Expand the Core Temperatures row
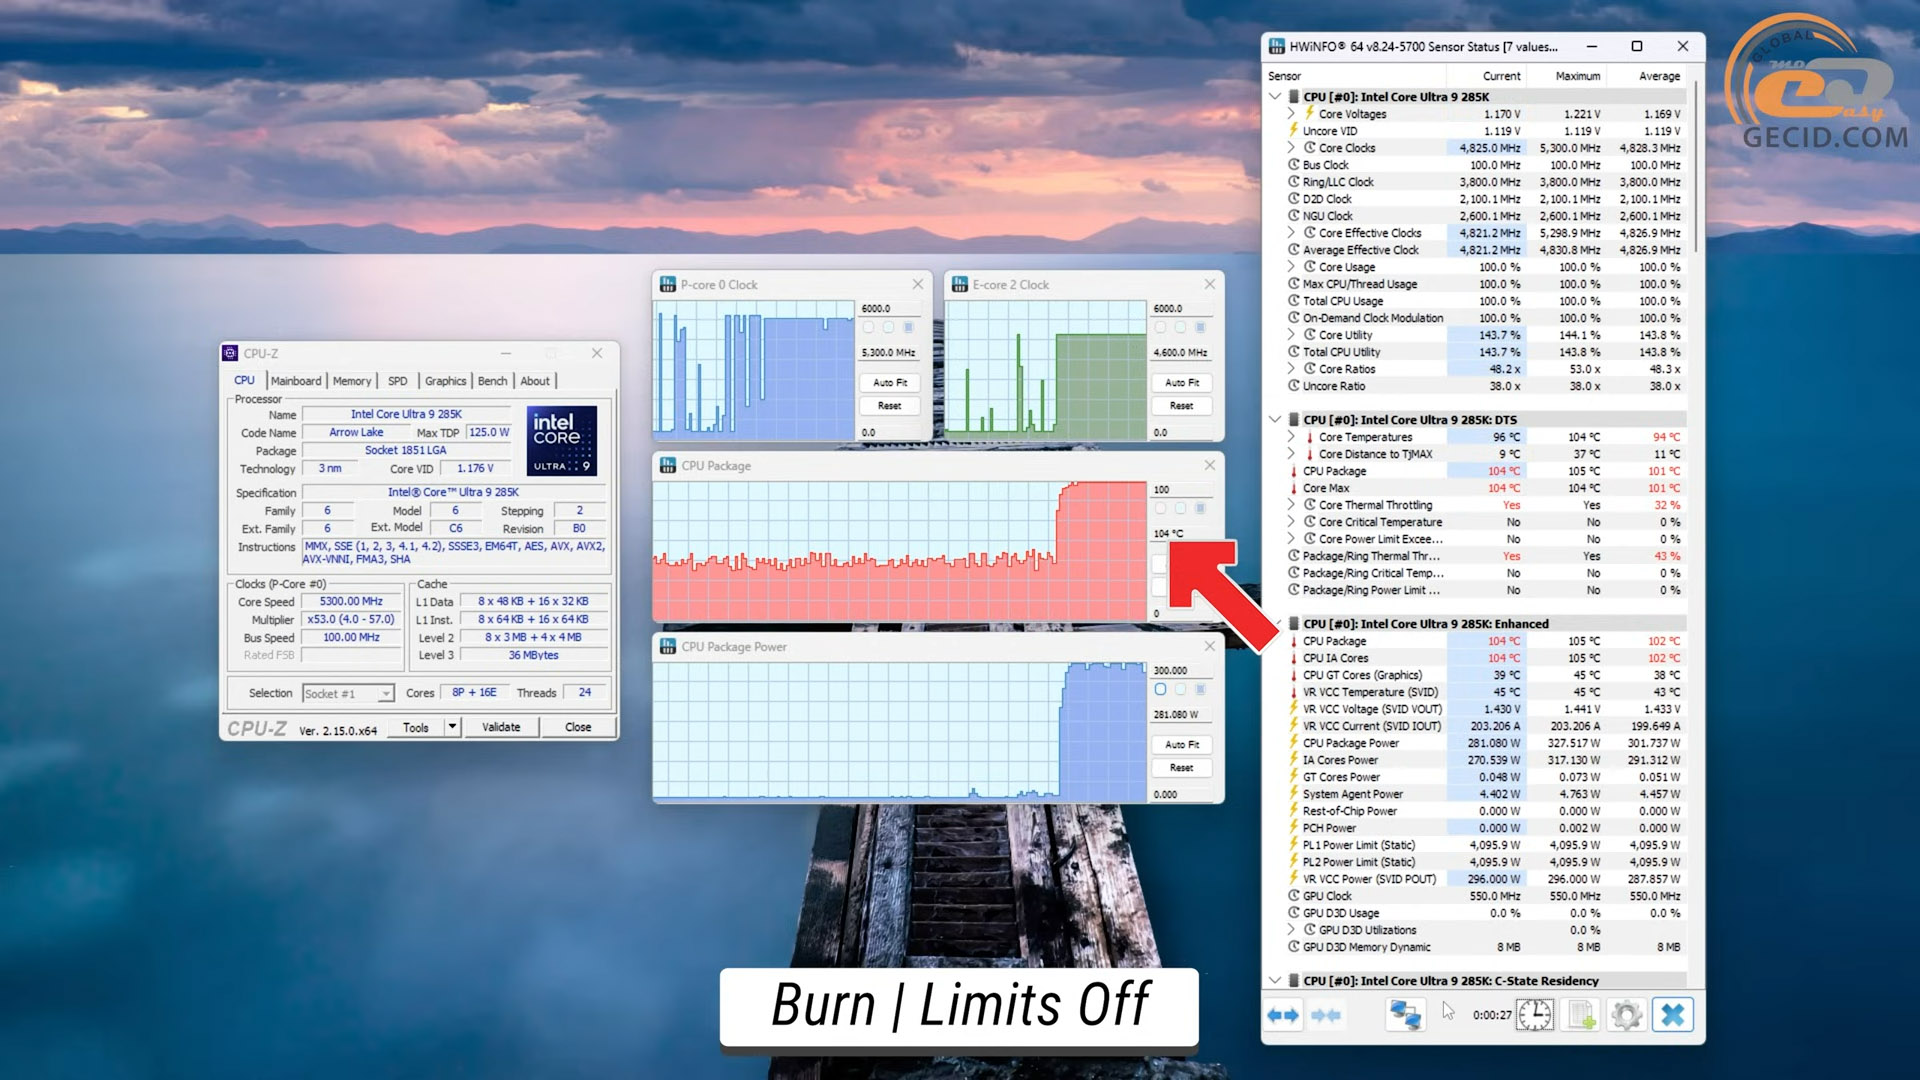This screenshot has width=1920, height=1080. [1291, 436]
